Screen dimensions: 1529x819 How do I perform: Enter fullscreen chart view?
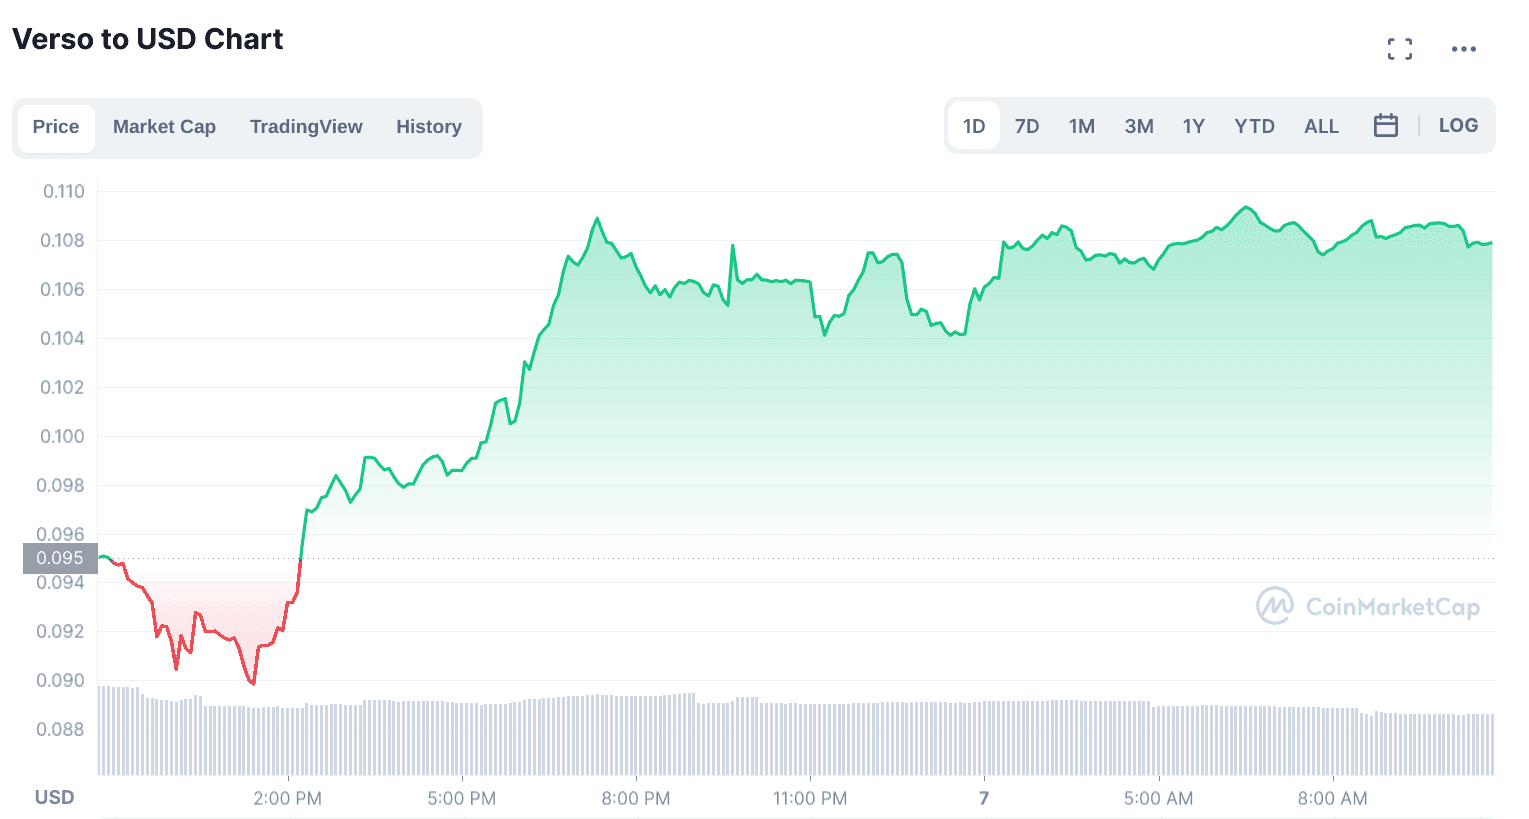tap(1400, 49)
